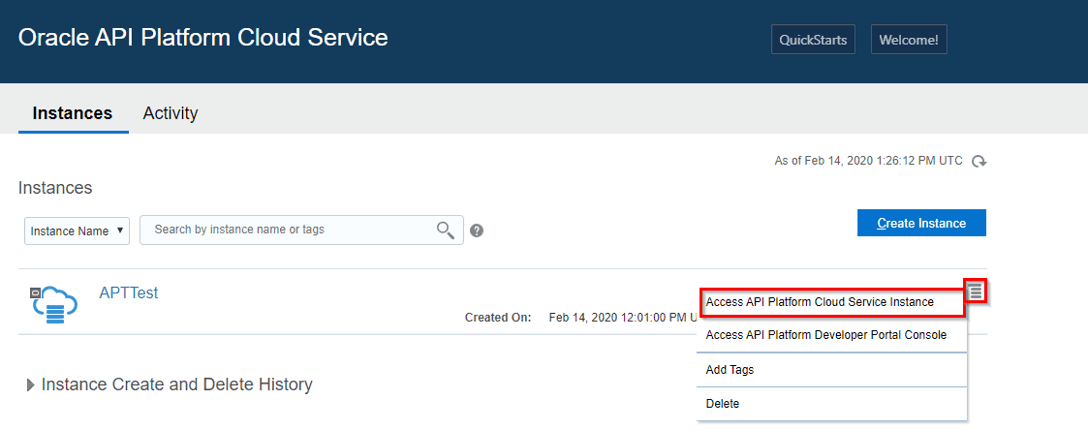Choose Access API Platform Developer Portal Console
The height and width of the screenshot is (440, 1088).
point(831,335)
